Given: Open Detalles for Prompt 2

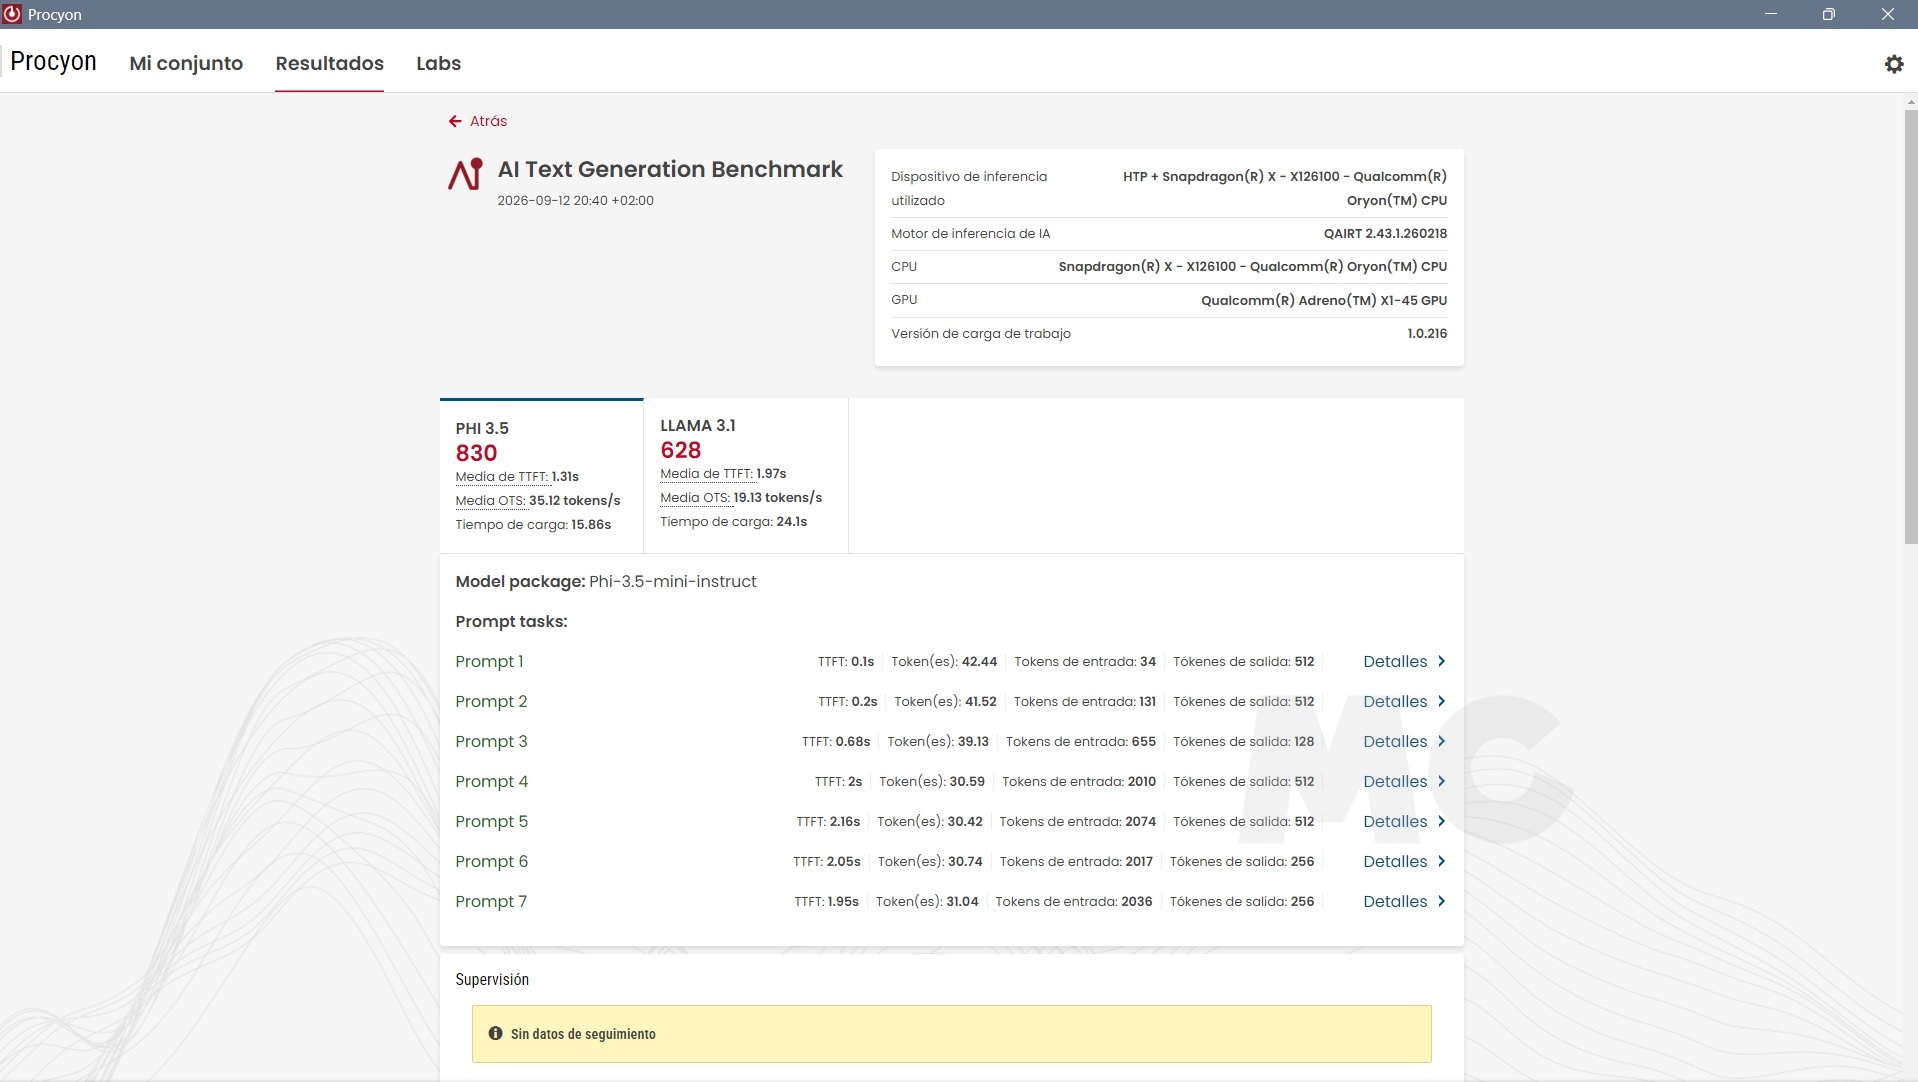Looking at the screenshot, I should (1395, 701).
